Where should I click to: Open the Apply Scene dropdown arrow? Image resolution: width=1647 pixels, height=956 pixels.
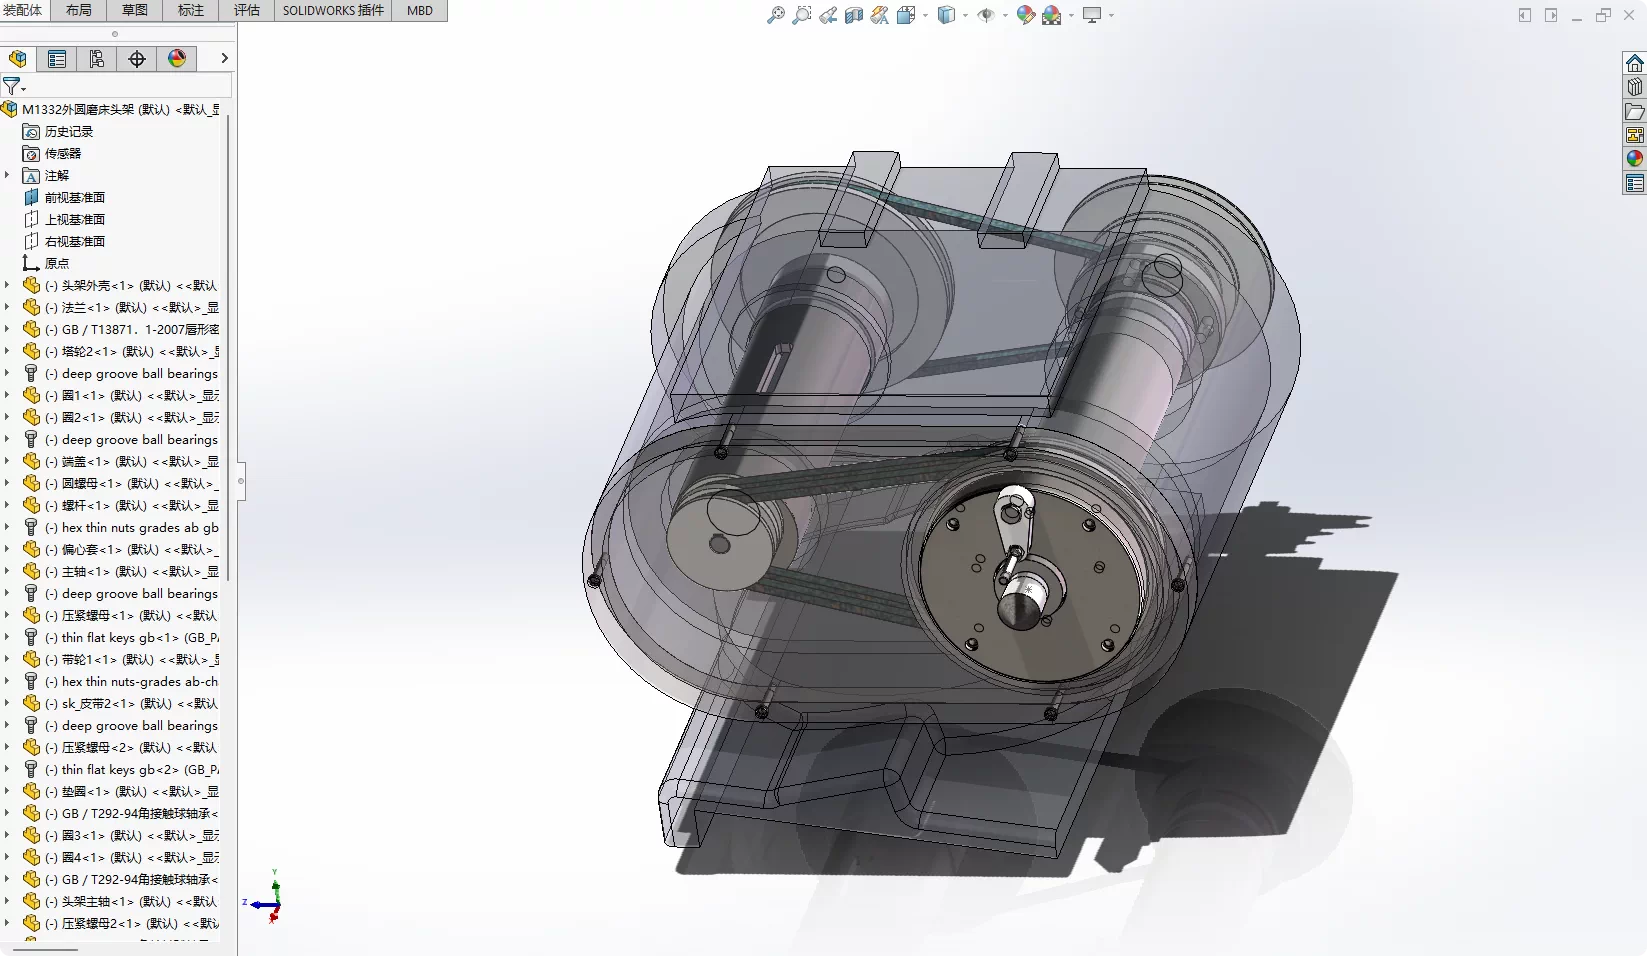pyautogui.click(x=1071, y=15)
